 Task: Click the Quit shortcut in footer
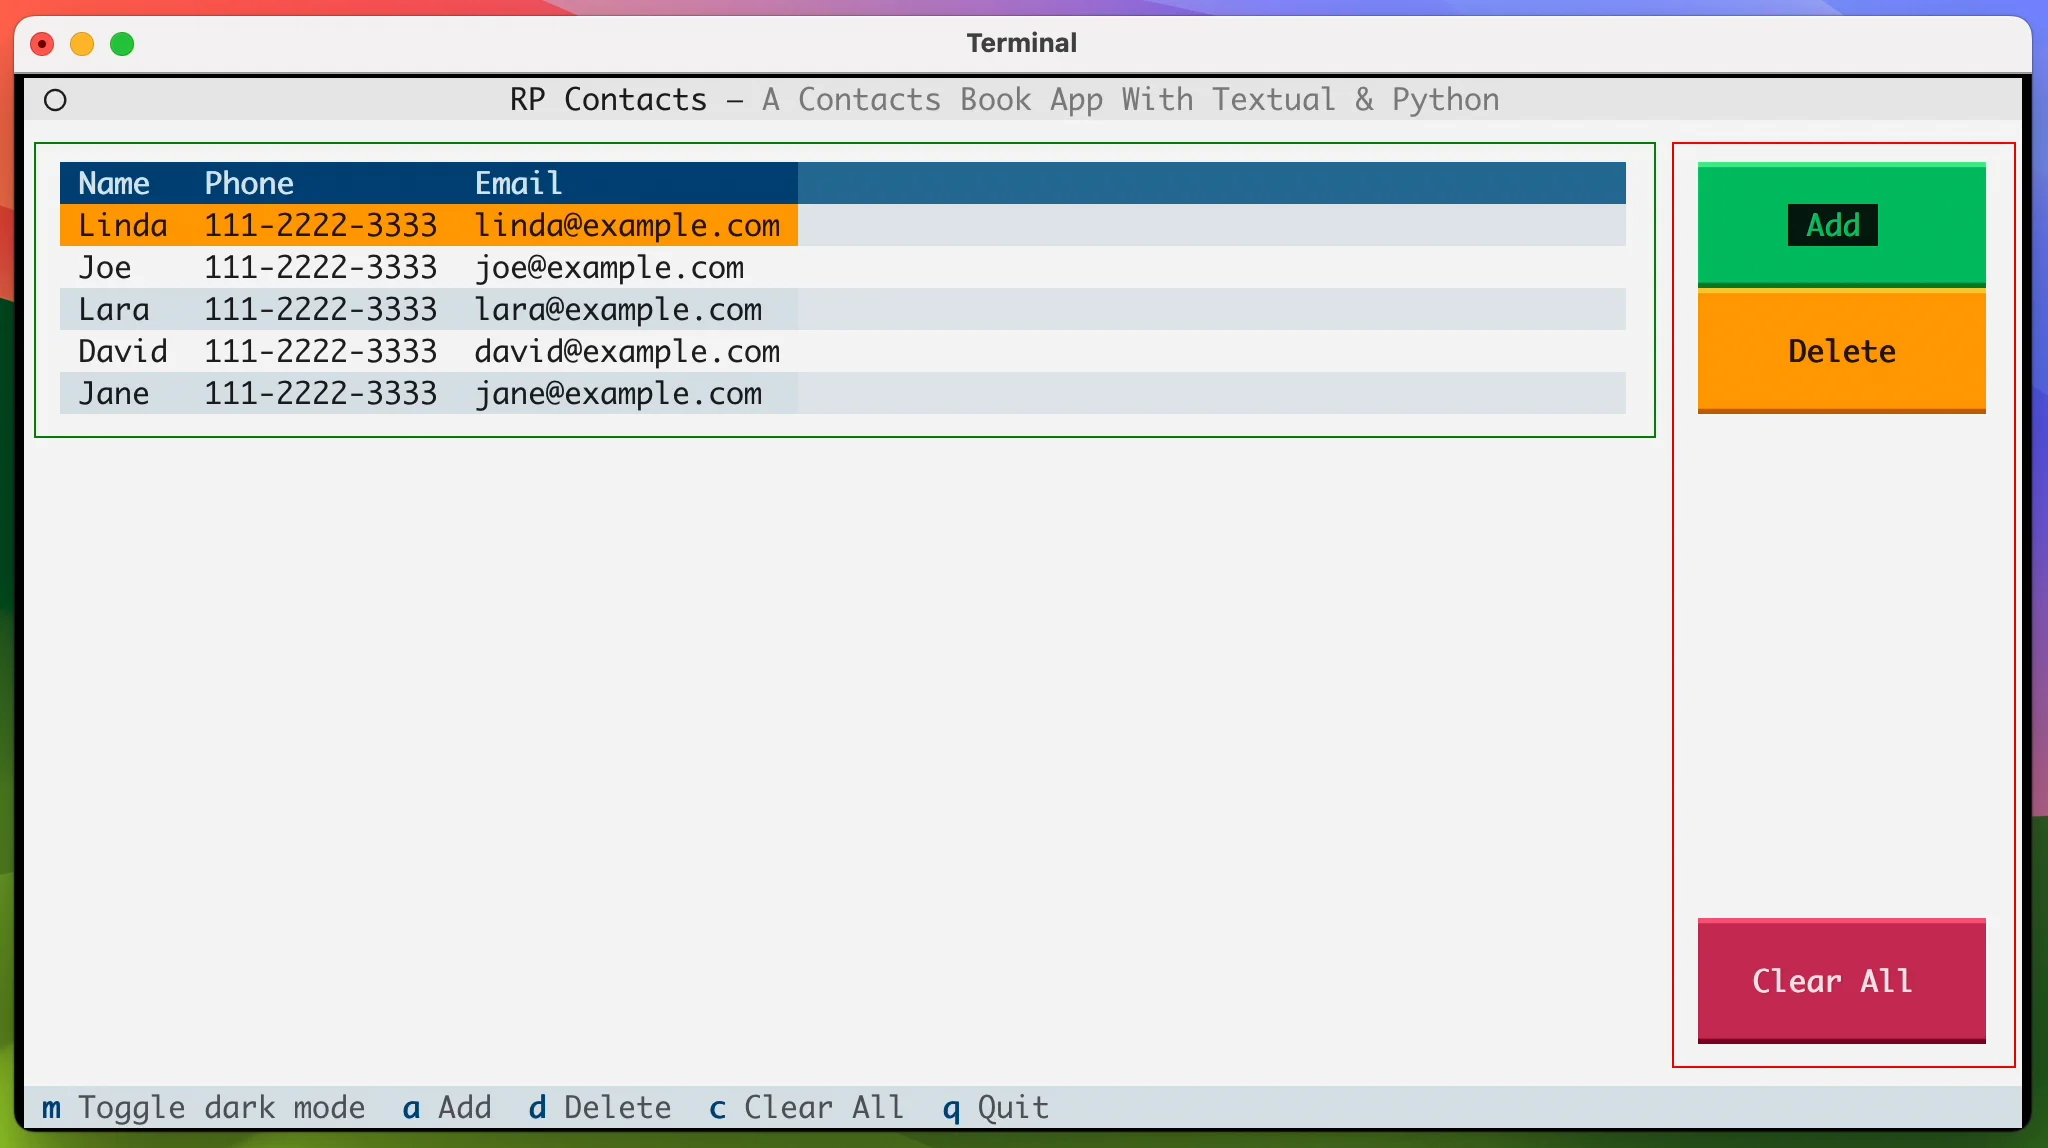pos(996,1107)
